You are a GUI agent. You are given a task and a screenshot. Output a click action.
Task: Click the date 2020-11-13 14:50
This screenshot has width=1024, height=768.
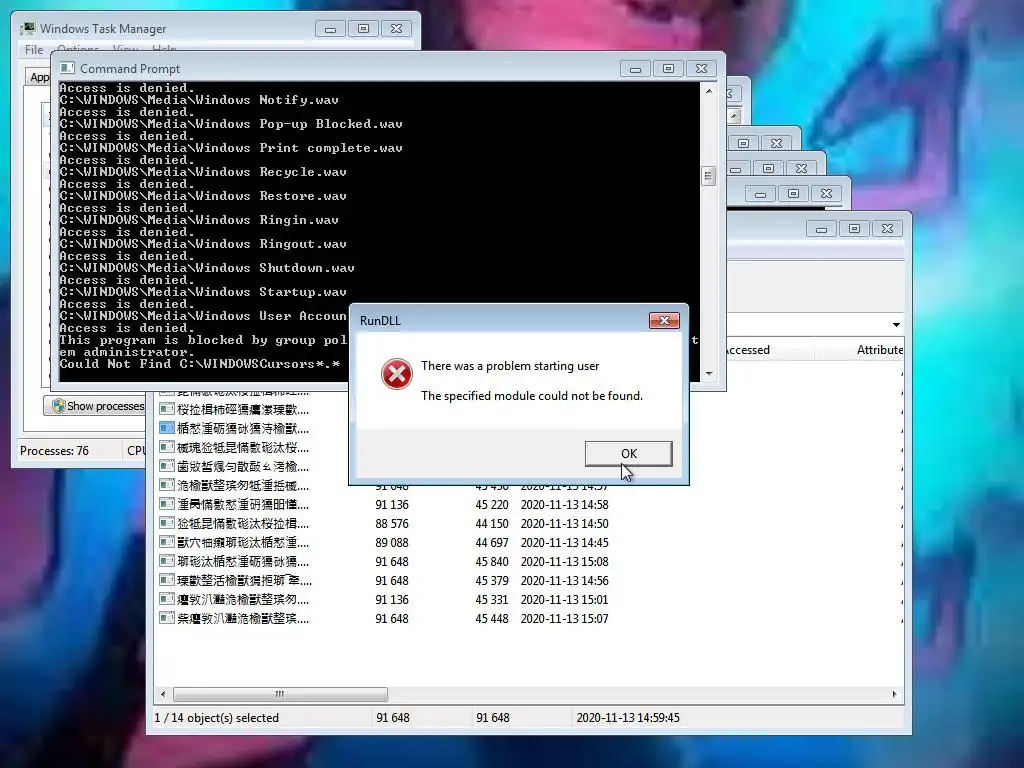[x=564, y=524]
